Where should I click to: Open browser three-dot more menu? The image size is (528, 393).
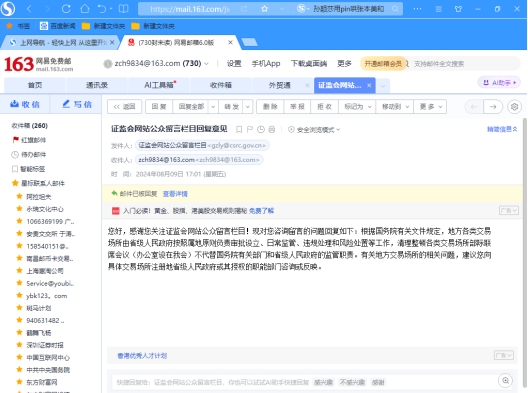418,9
